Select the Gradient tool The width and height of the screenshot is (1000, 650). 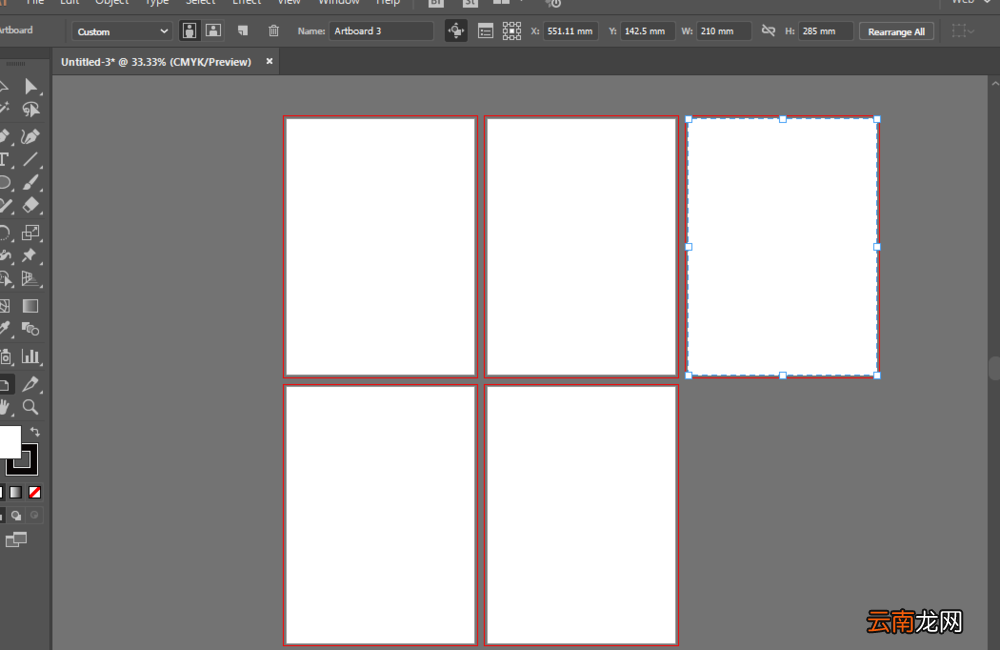point(30,306)
